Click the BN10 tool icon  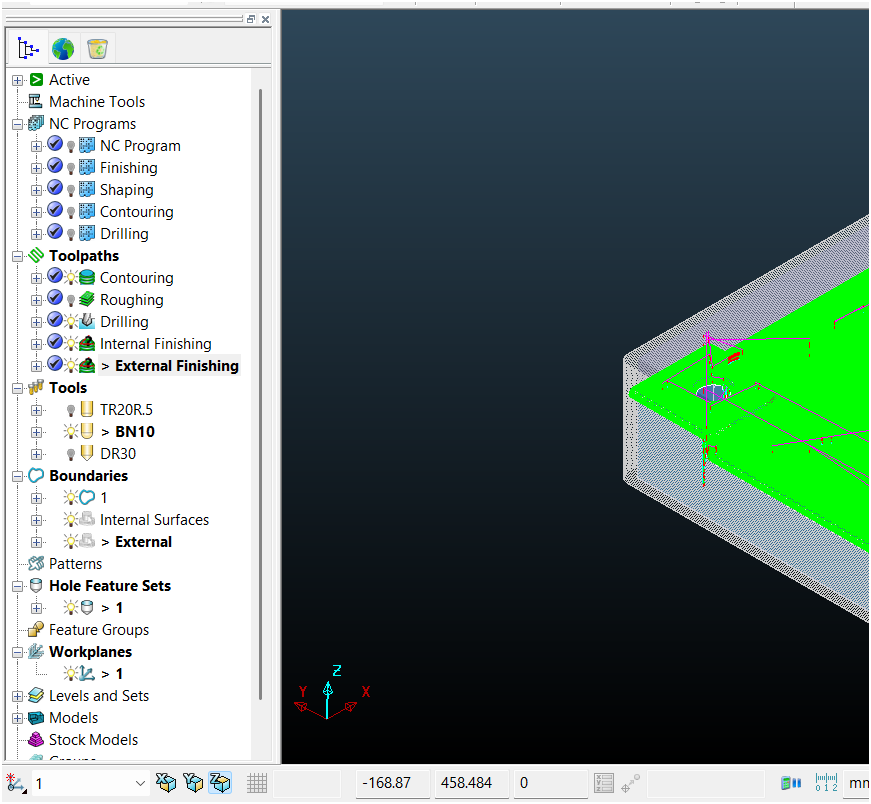coord(87,431)
